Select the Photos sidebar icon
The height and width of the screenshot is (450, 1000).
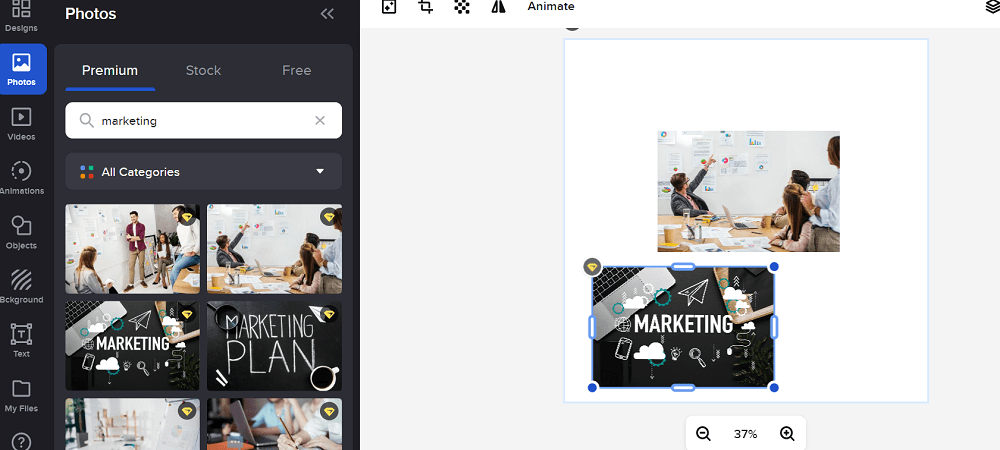(22, 69)
